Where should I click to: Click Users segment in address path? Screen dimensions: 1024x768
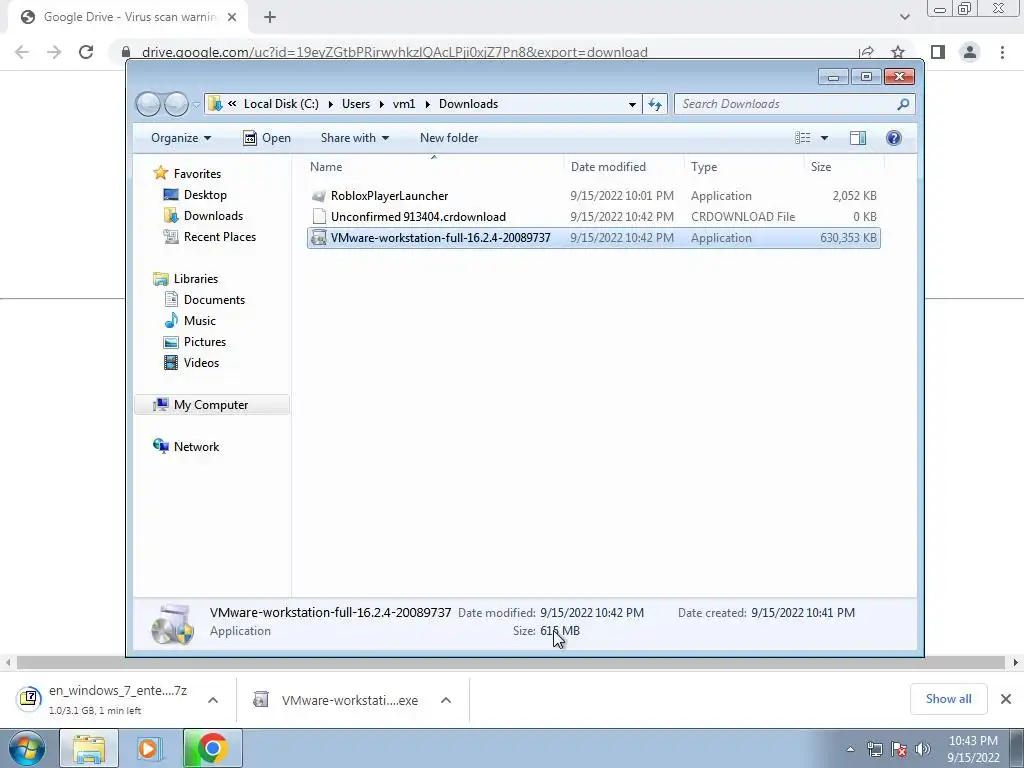[355, 104]
